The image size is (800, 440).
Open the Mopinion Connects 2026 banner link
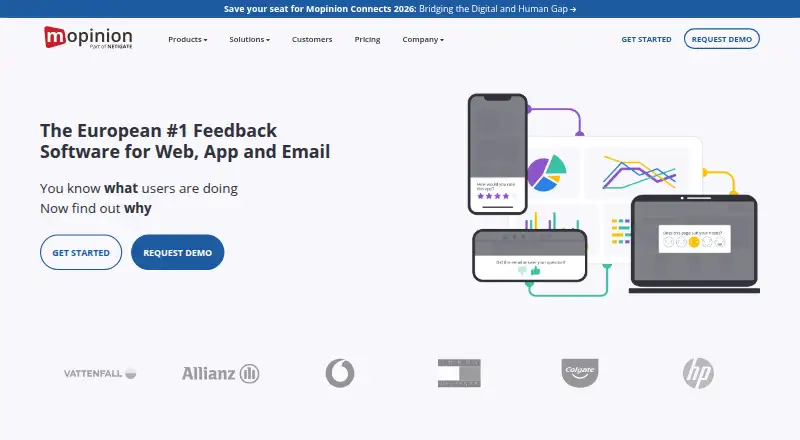(x=400, y=9)
